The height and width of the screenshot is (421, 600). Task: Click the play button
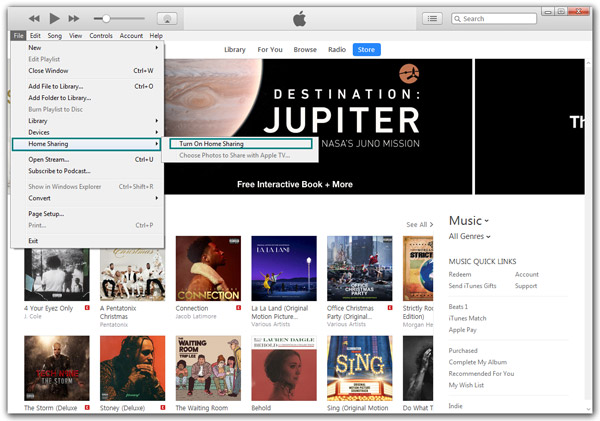[54, 18]
